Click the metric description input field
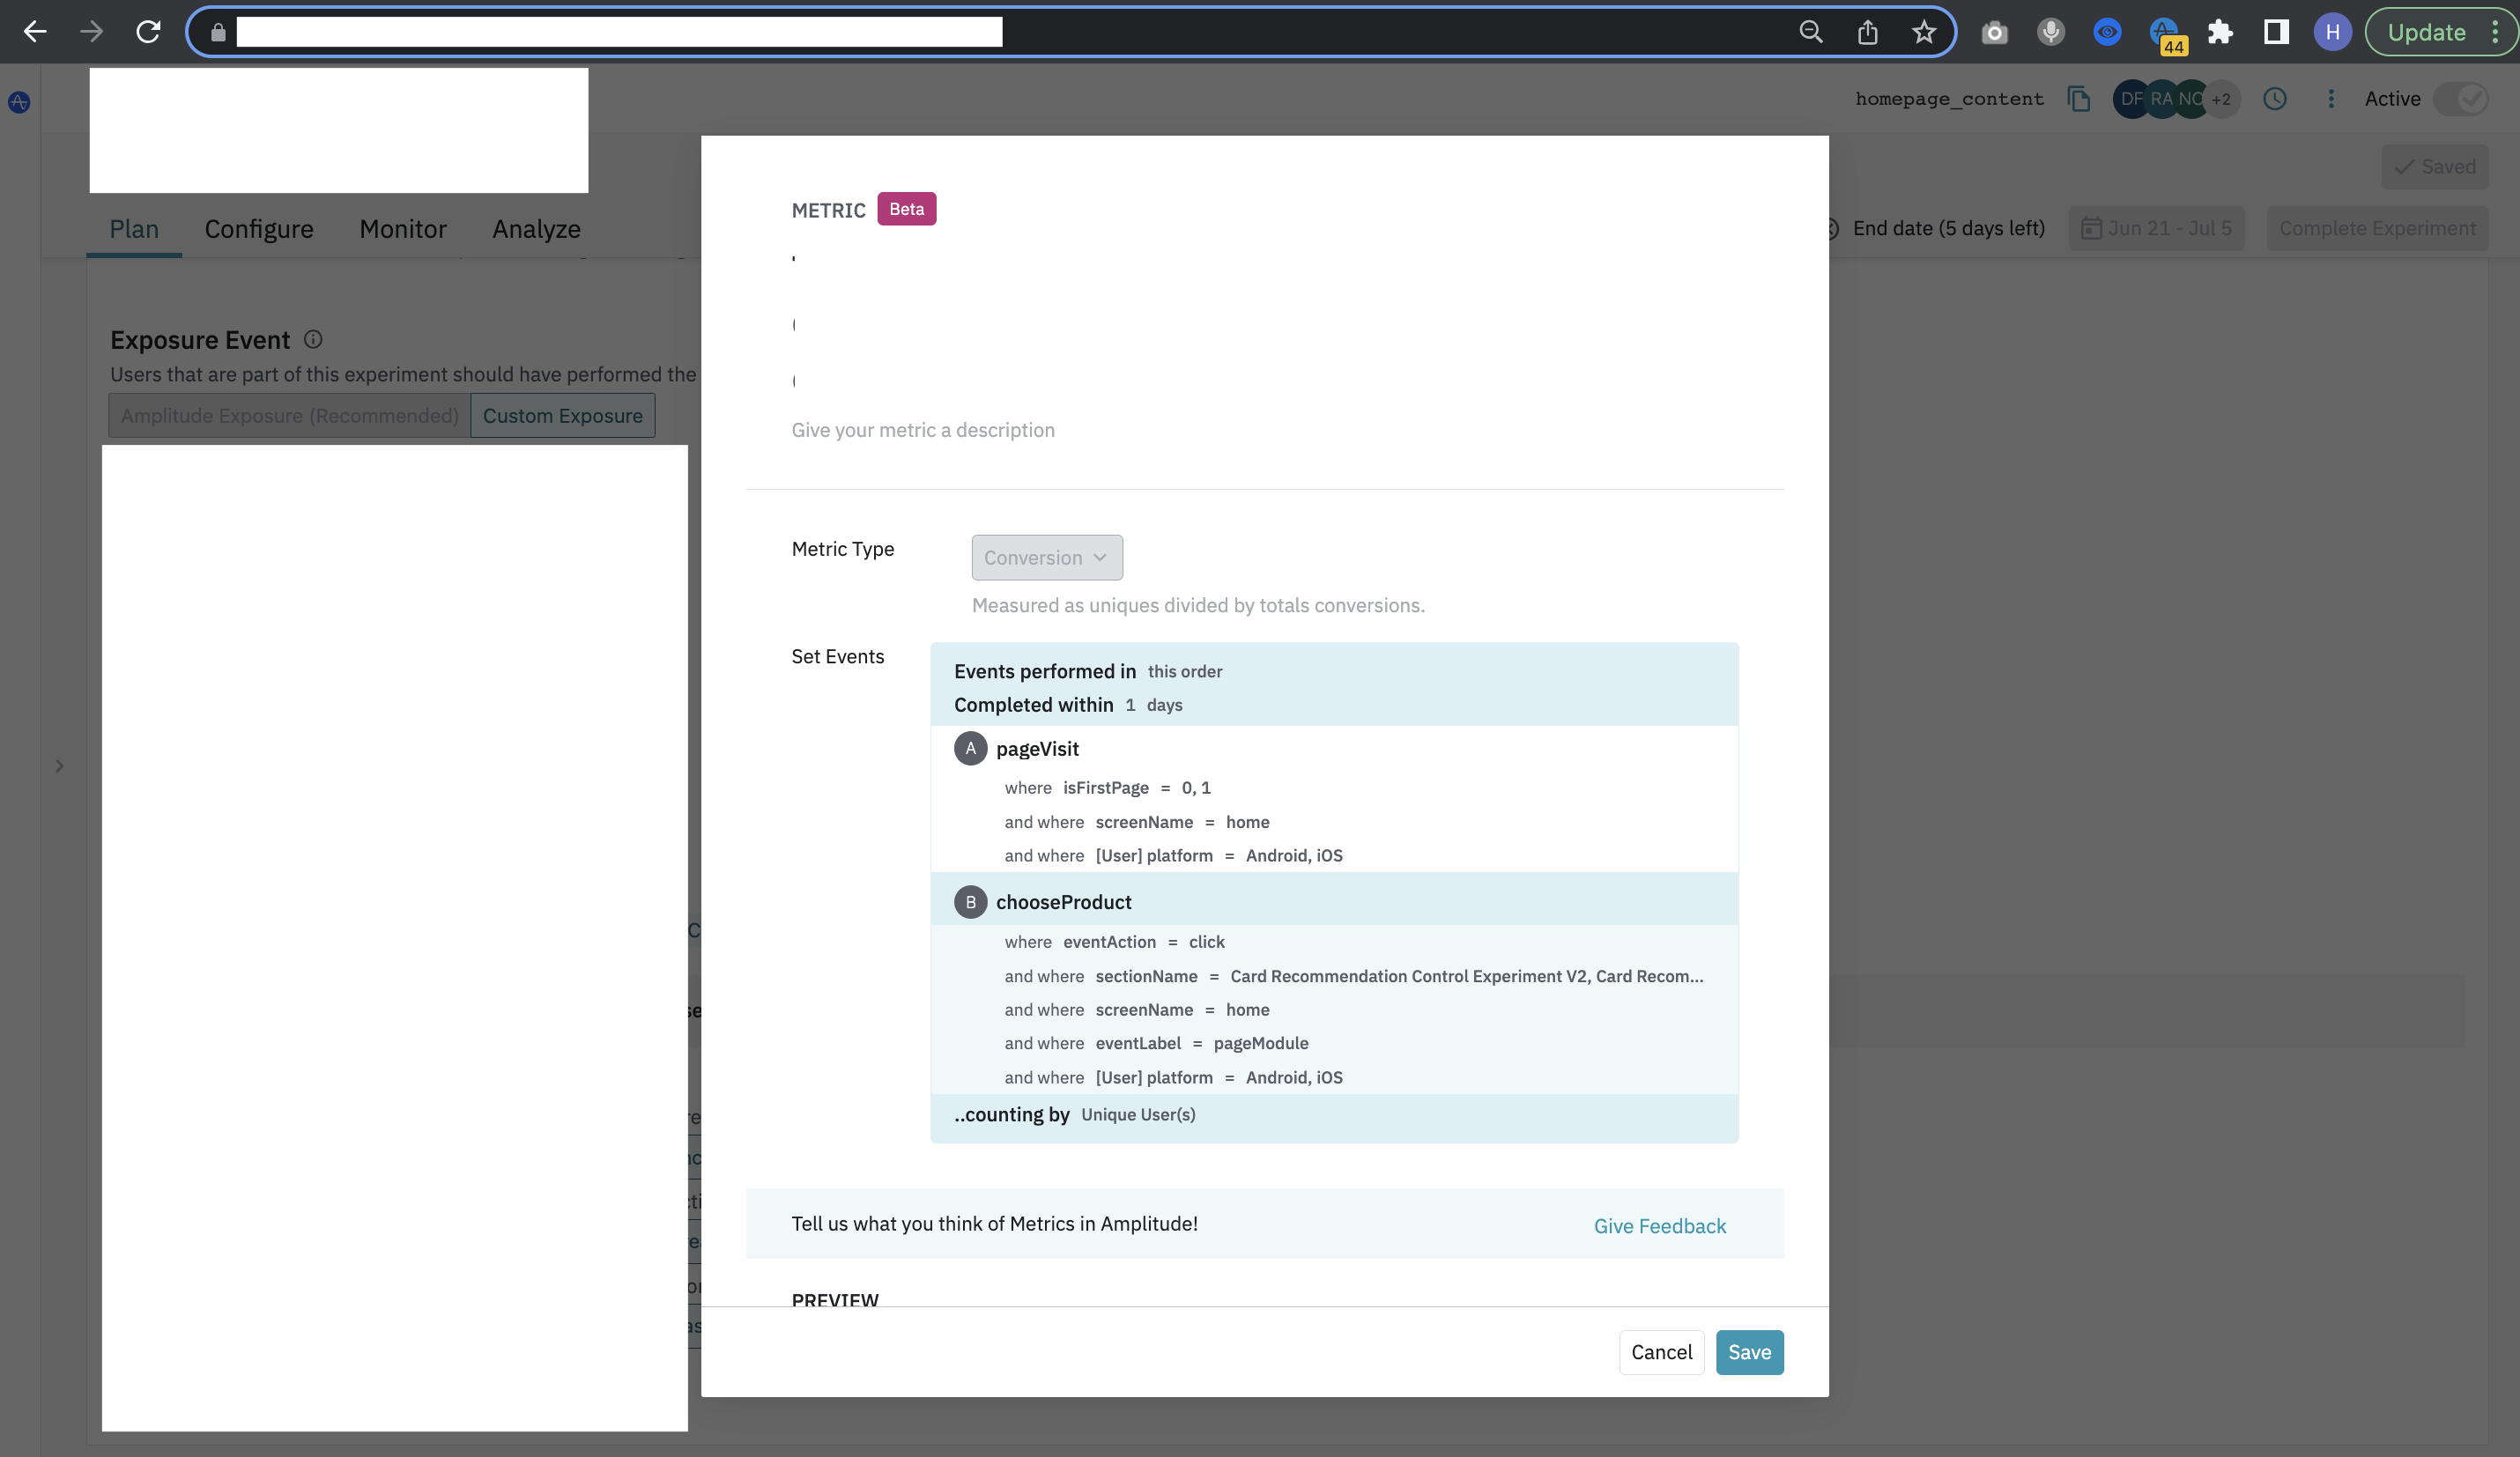 tap(923, 430)
